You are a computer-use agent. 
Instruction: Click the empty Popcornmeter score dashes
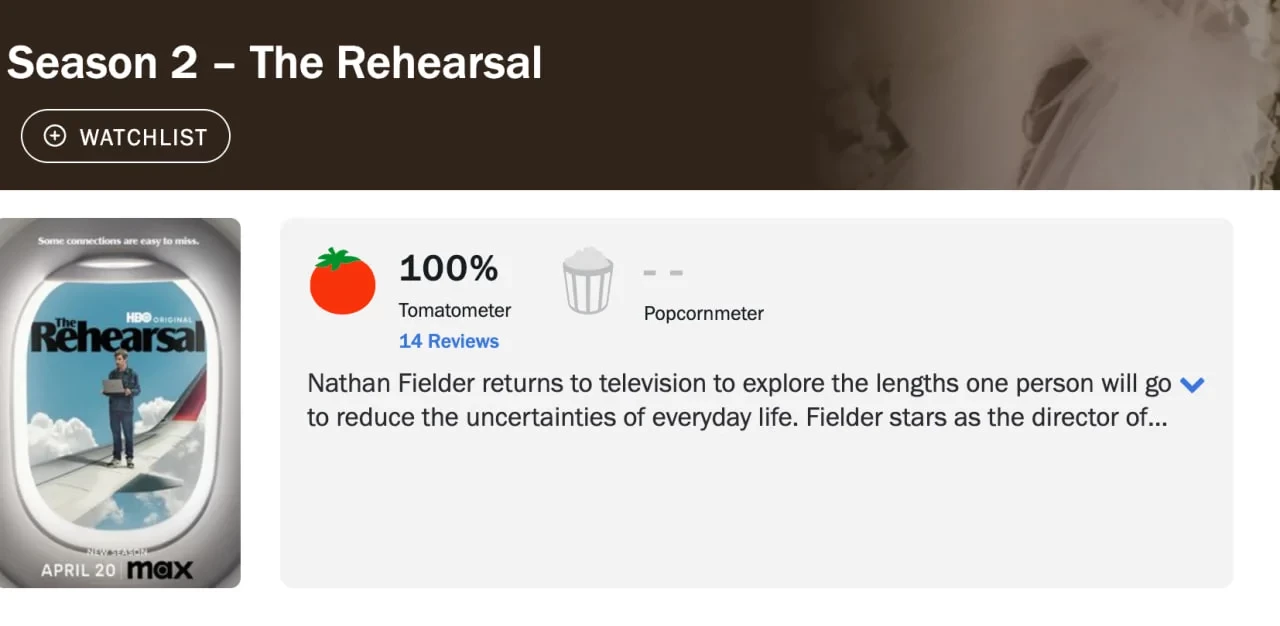[x=663, y=272]
